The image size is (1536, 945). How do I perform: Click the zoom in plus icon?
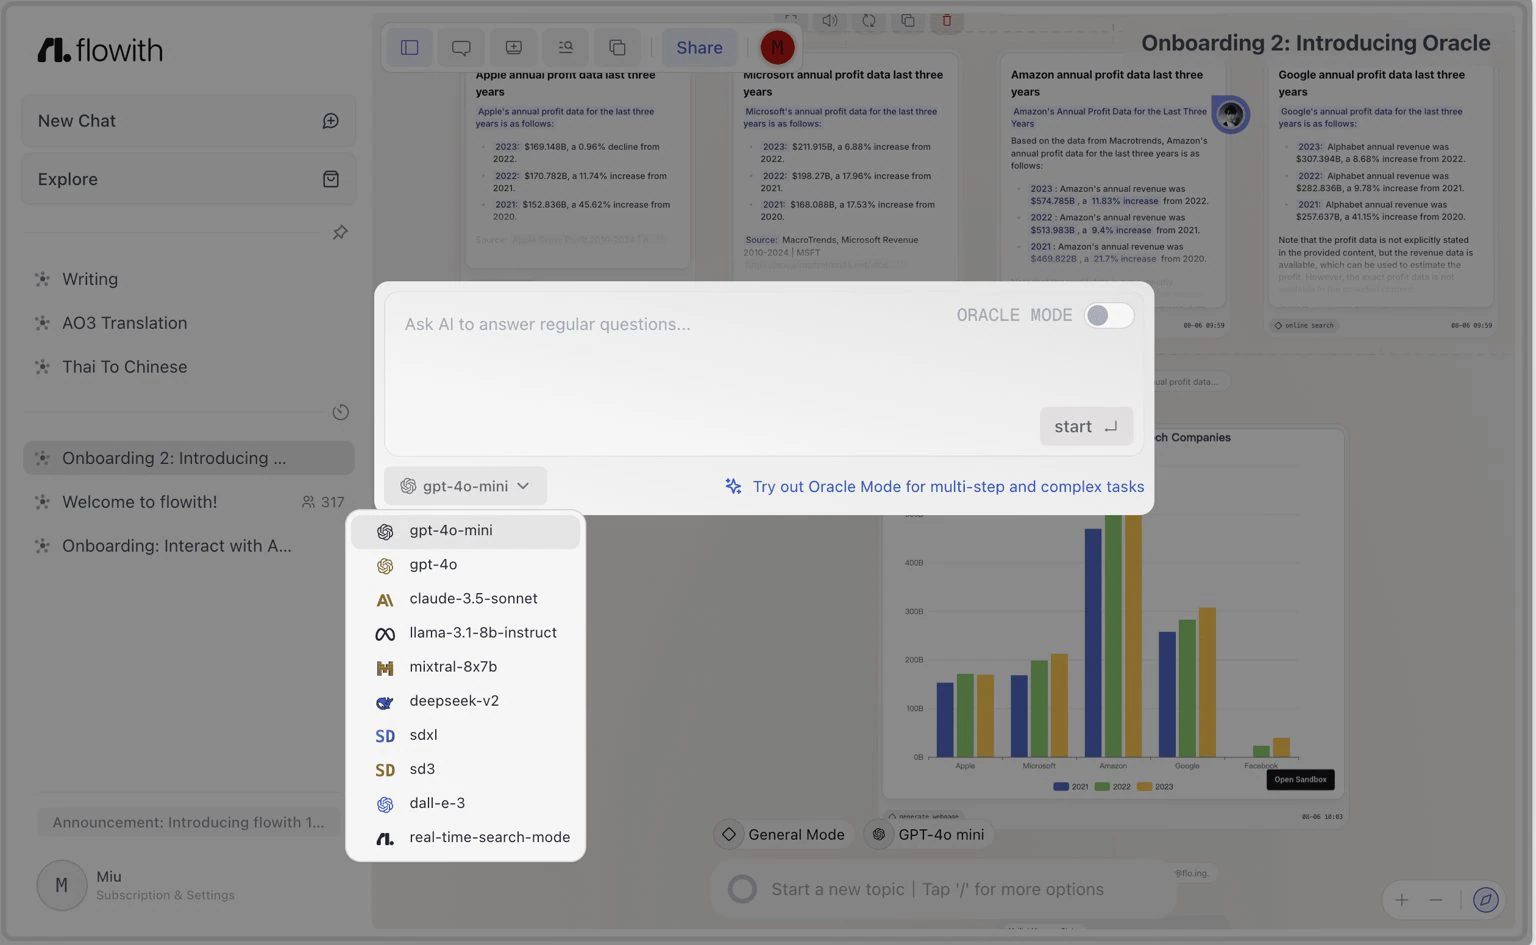click(x=1402, y=900)
